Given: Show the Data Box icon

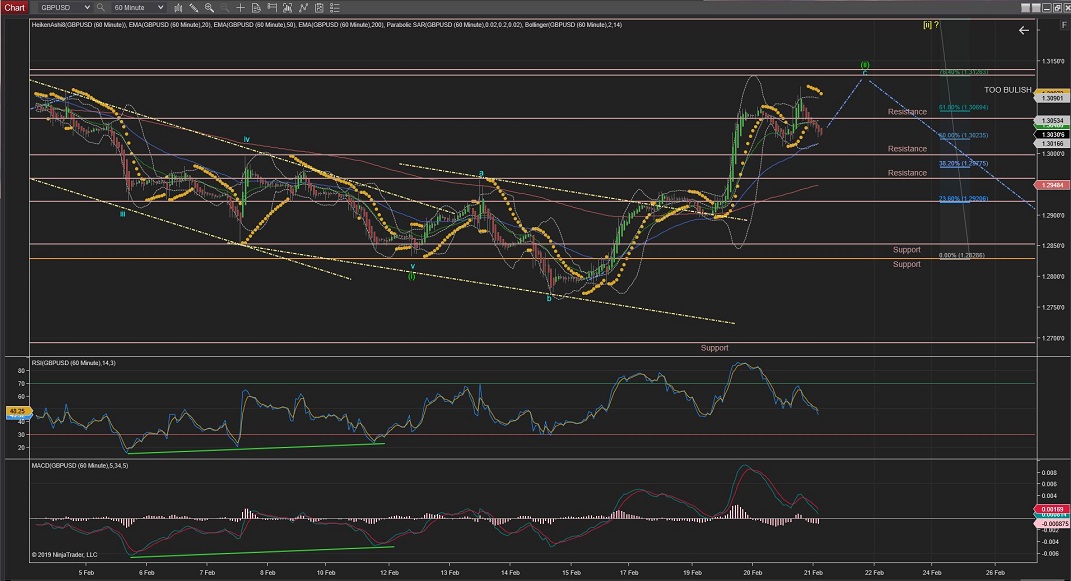Looking at the screenshot, I should pos(258,7).
